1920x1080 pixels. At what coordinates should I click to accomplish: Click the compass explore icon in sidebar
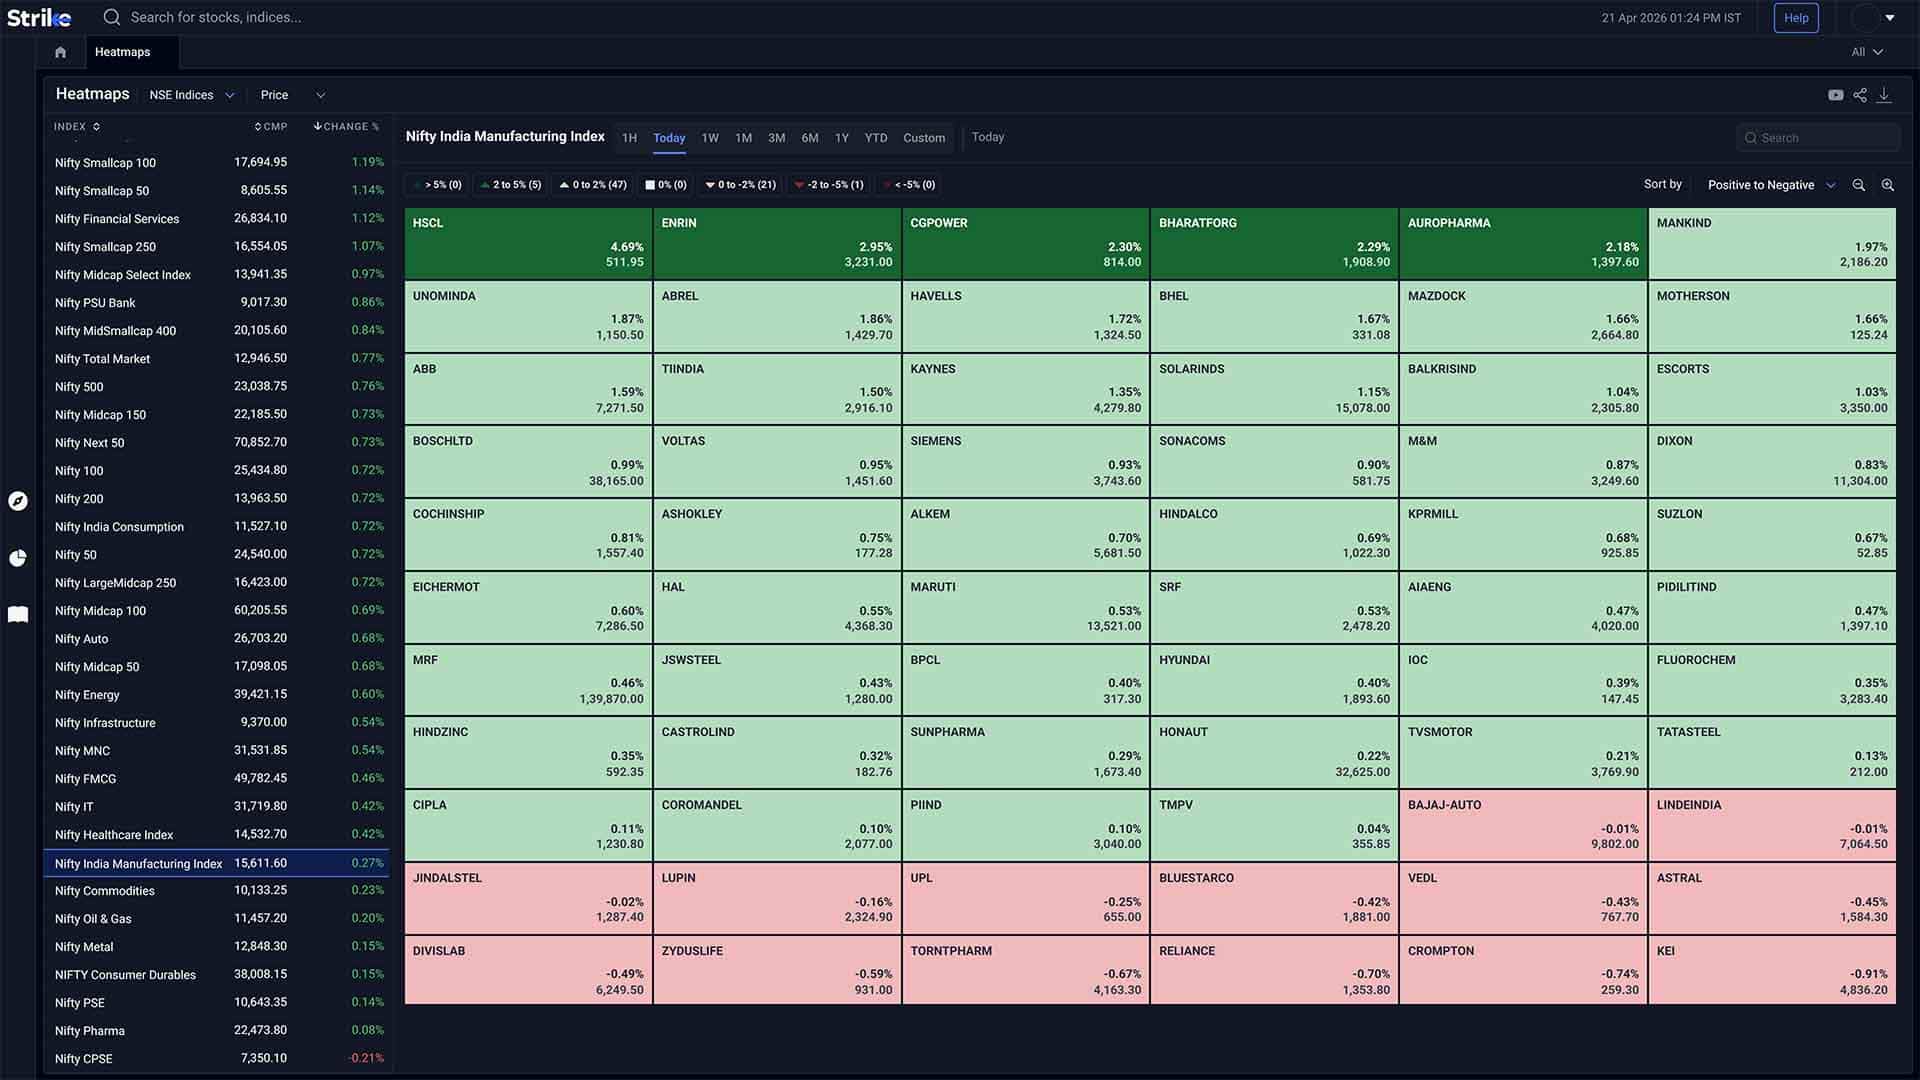click(18, 501)
